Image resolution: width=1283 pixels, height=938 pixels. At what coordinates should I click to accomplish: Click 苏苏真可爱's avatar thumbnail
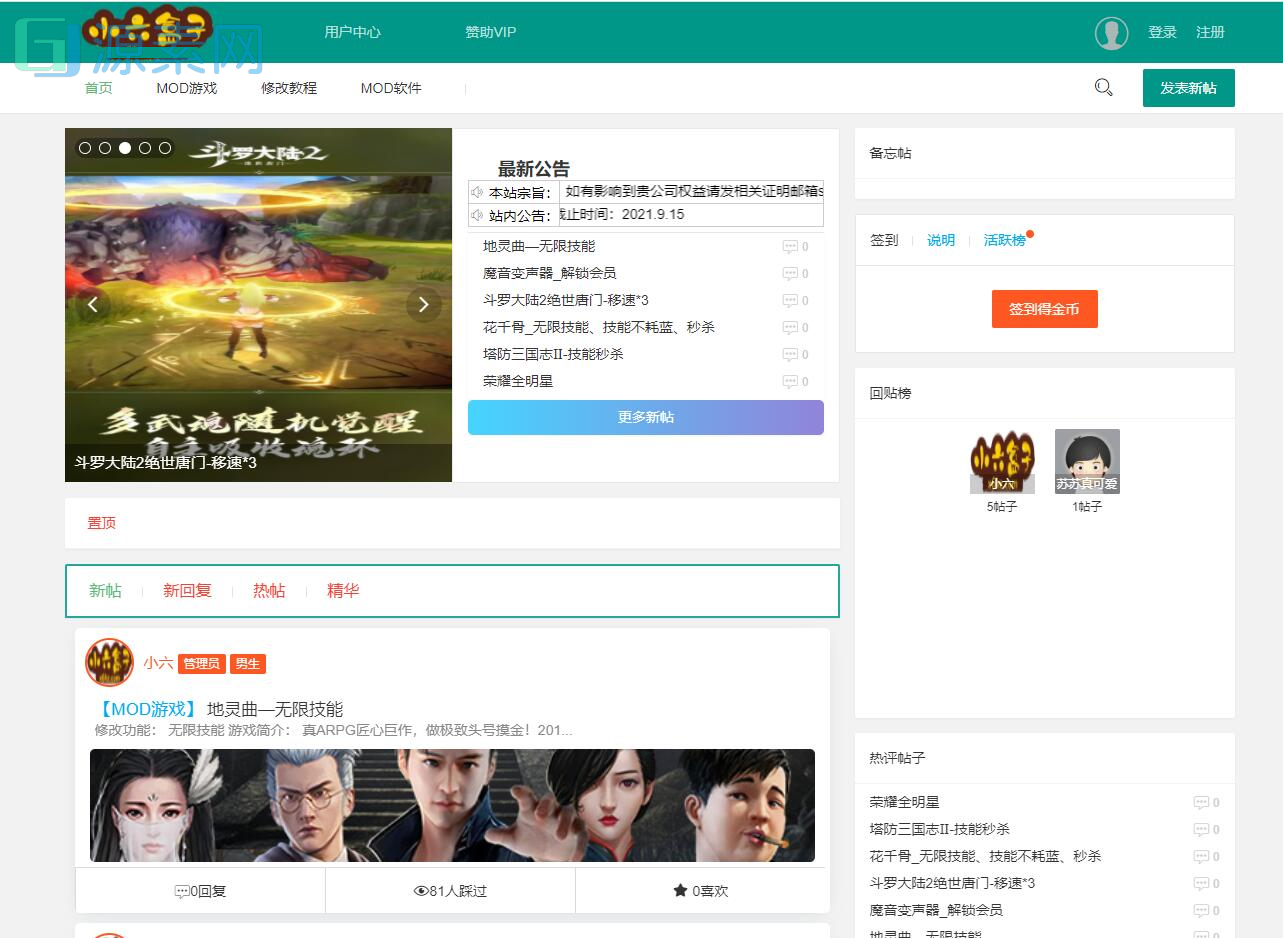tap(1087, 460)
